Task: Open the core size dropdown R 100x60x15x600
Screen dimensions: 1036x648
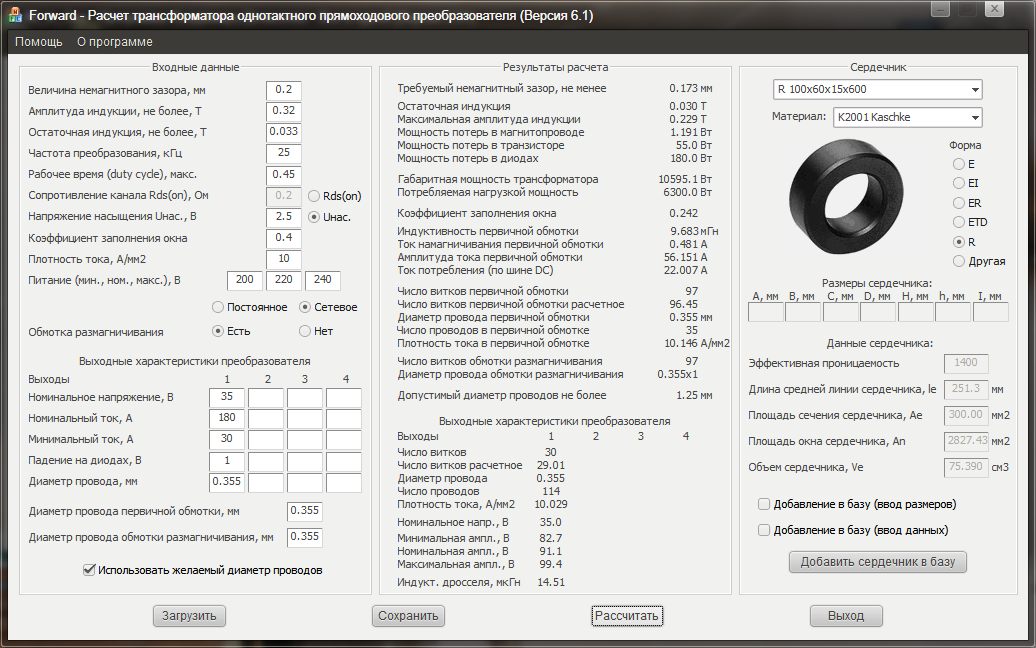Action: (877, 89)
